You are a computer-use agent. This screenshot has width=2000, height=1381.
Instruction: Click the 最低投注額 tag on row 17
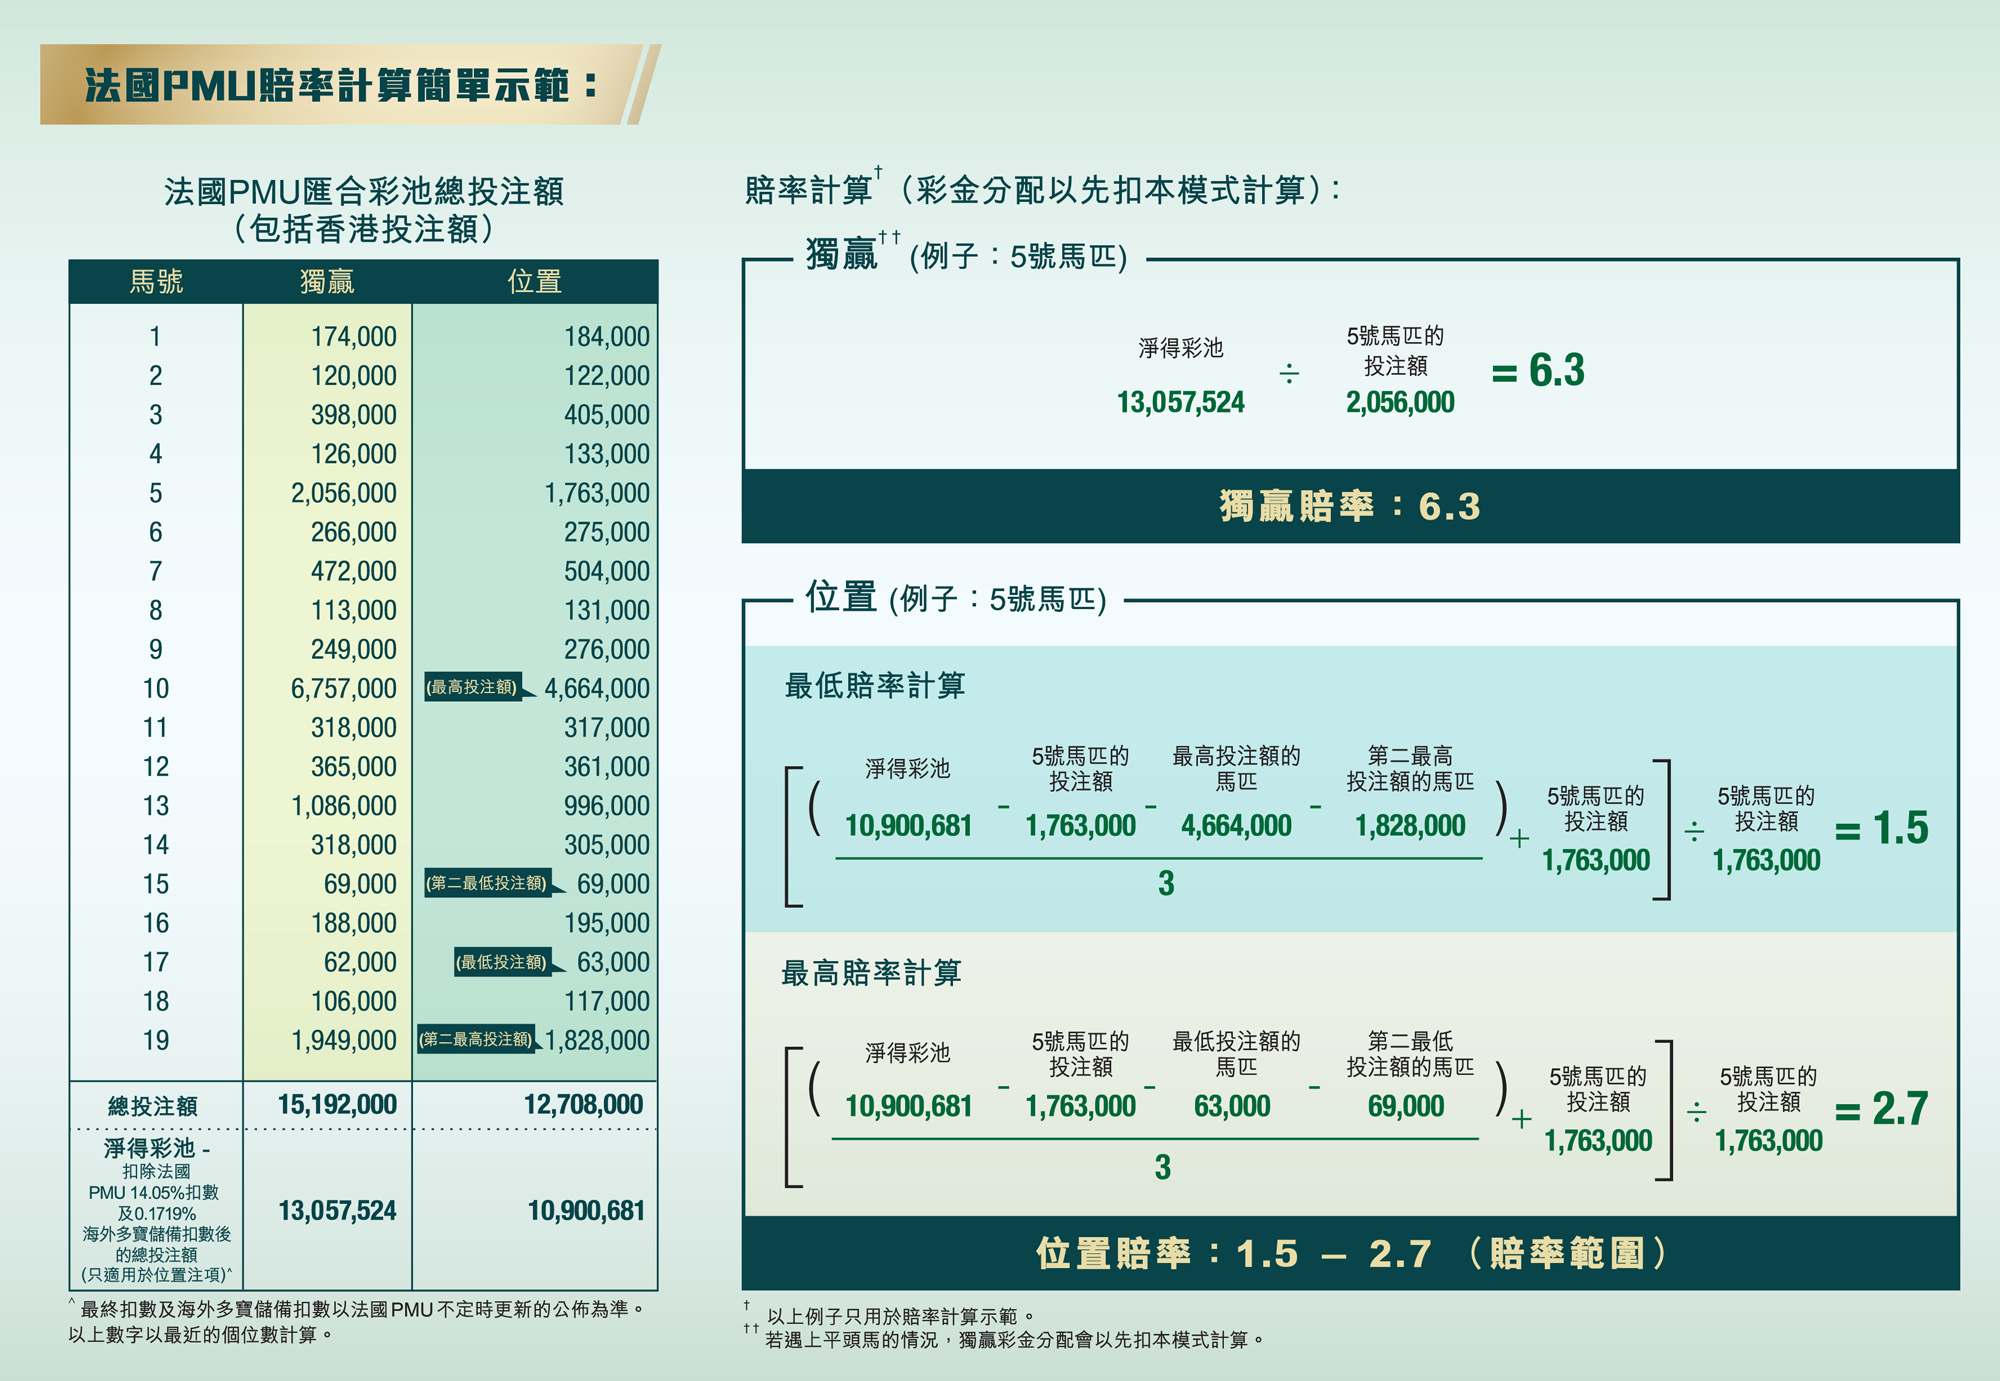[502, 962]
